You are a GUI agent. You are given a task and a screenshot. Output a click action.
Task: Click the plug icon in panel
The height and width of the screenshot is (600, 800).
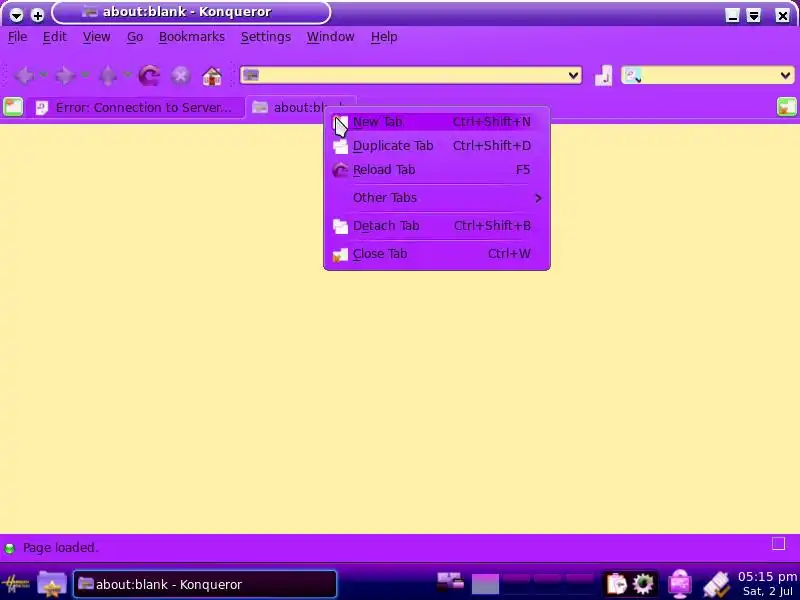[716, 584]
